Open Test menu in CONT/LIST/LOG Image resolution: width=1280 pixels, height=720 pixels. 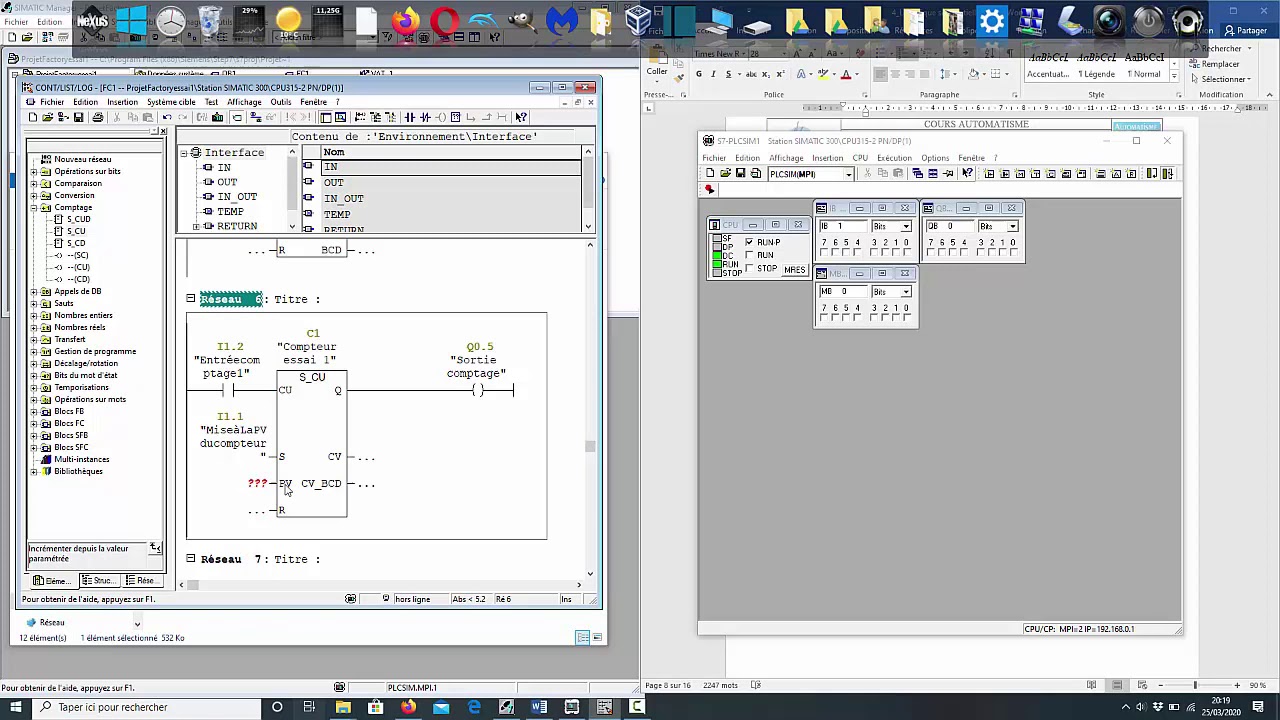[x=211, y=102]
